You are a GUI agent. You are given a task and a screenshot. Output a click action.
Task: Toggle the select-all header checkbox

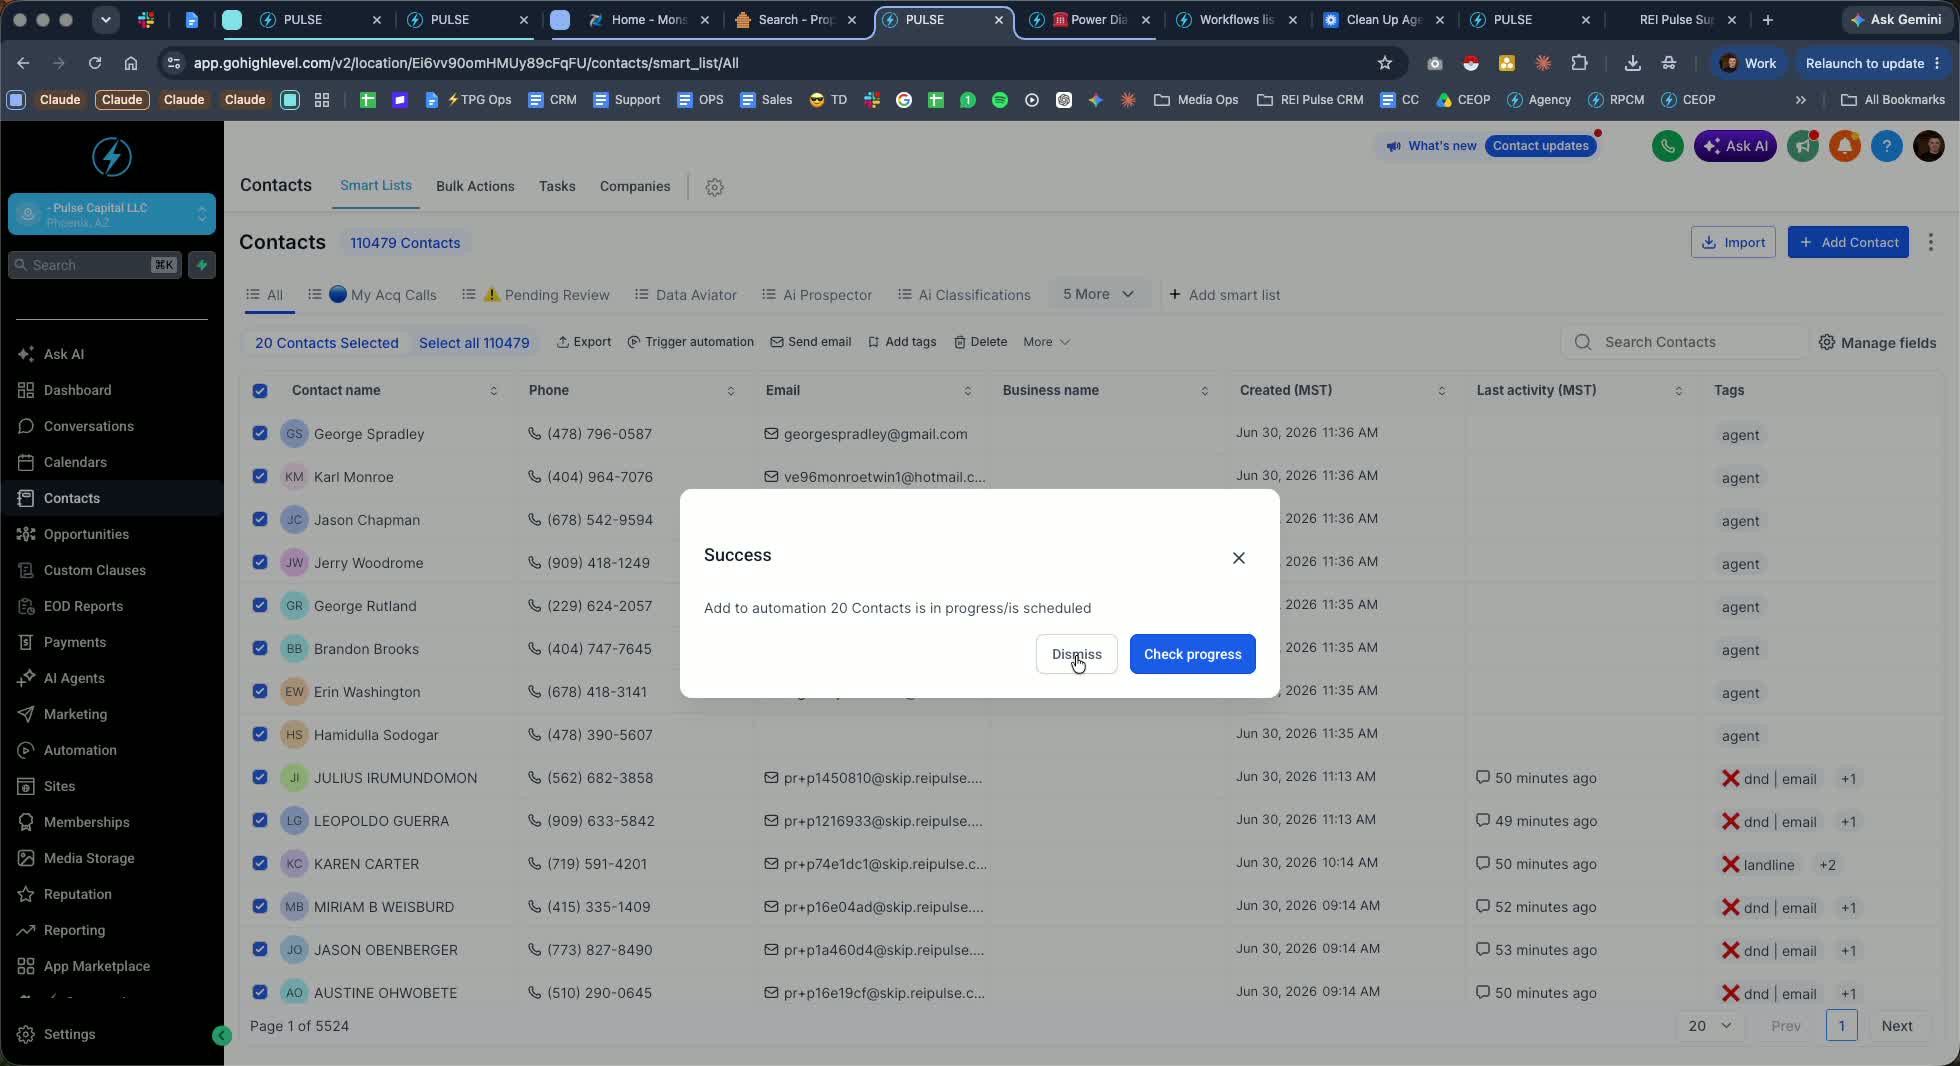click(260, 390)
